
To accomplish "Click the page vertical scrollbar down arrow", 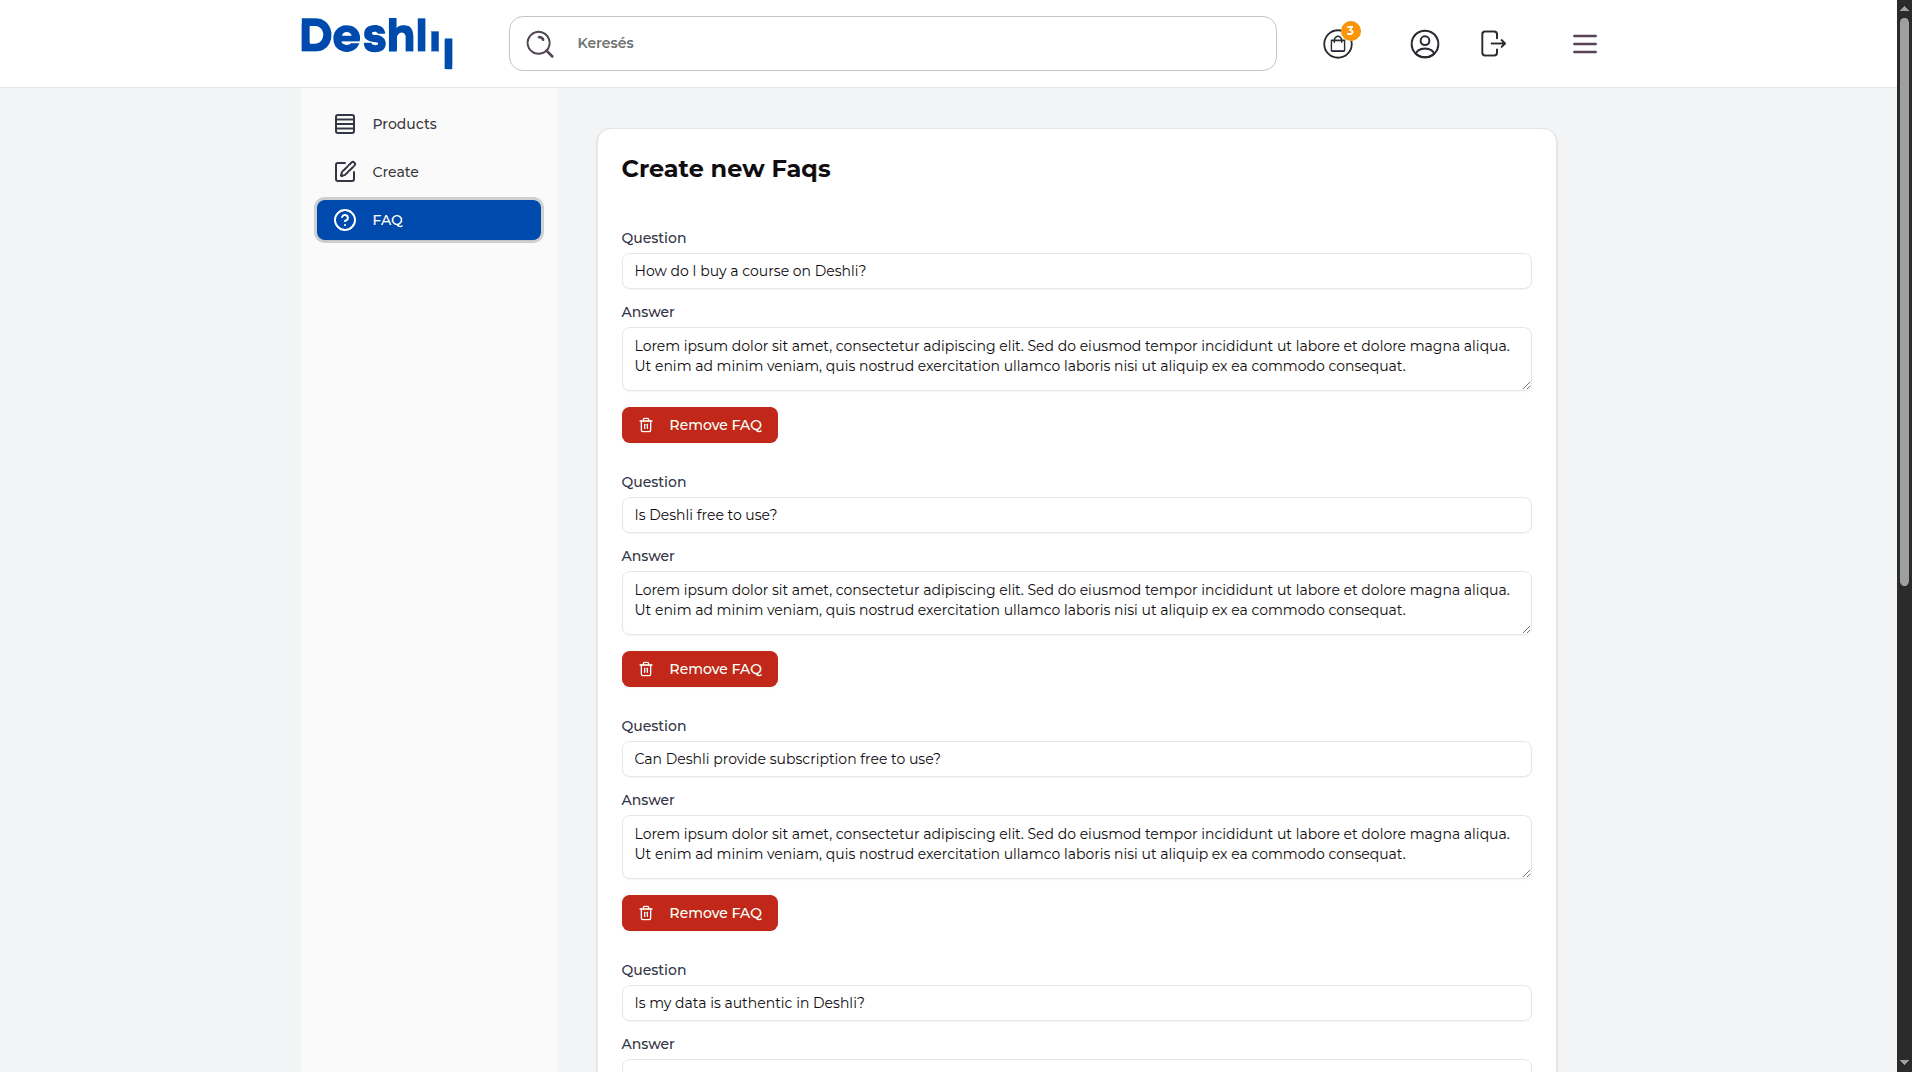I will pyautogui.click(x=1904, y=1063).
